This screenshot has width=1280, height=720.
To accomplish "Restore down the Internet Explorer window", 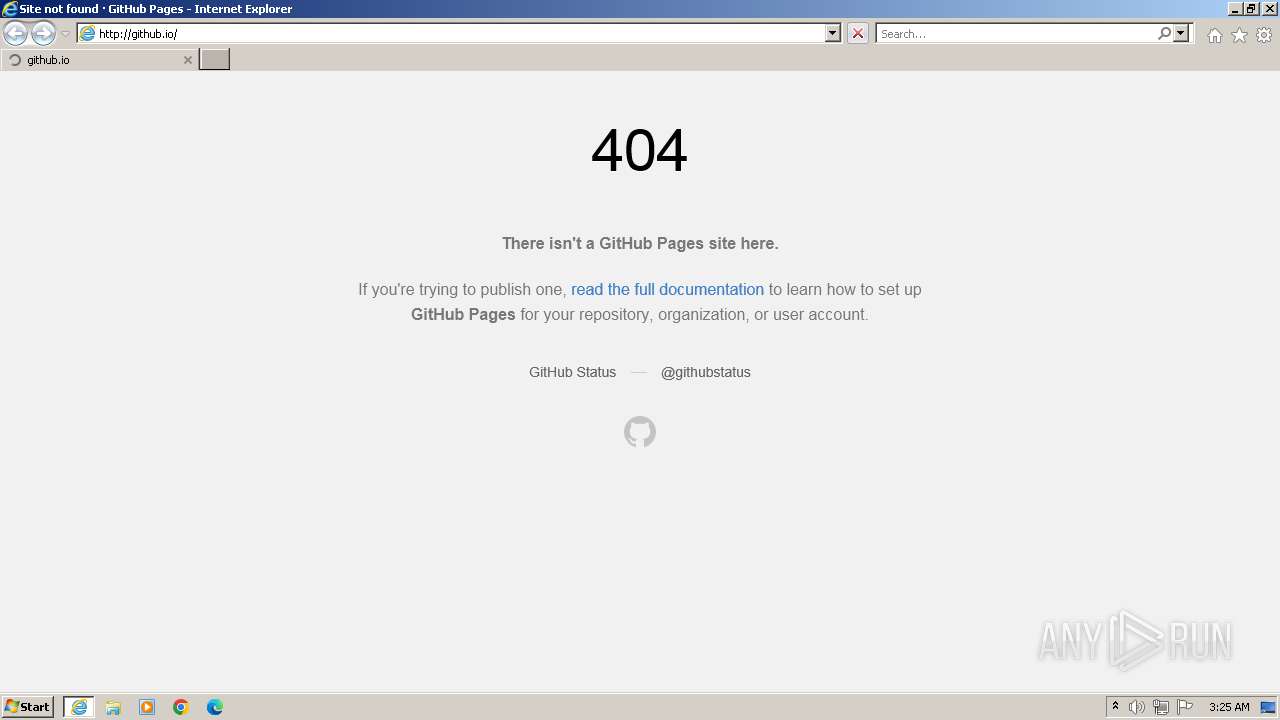I will [x=1251, y=9].
